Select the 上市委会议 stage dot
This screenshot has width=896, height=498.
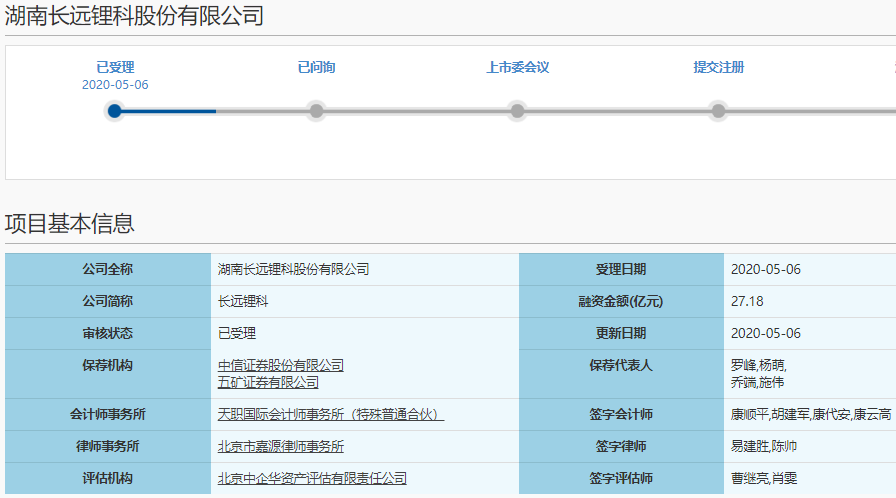(x=517, y=111)
